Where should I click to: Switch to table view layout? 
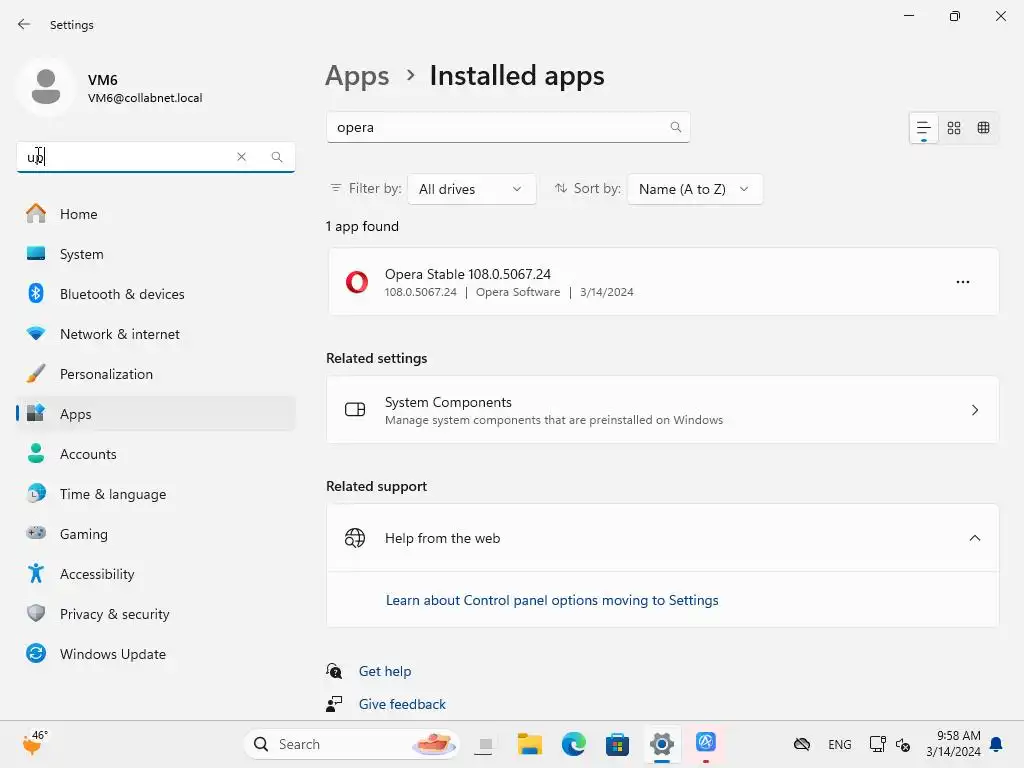984,128
